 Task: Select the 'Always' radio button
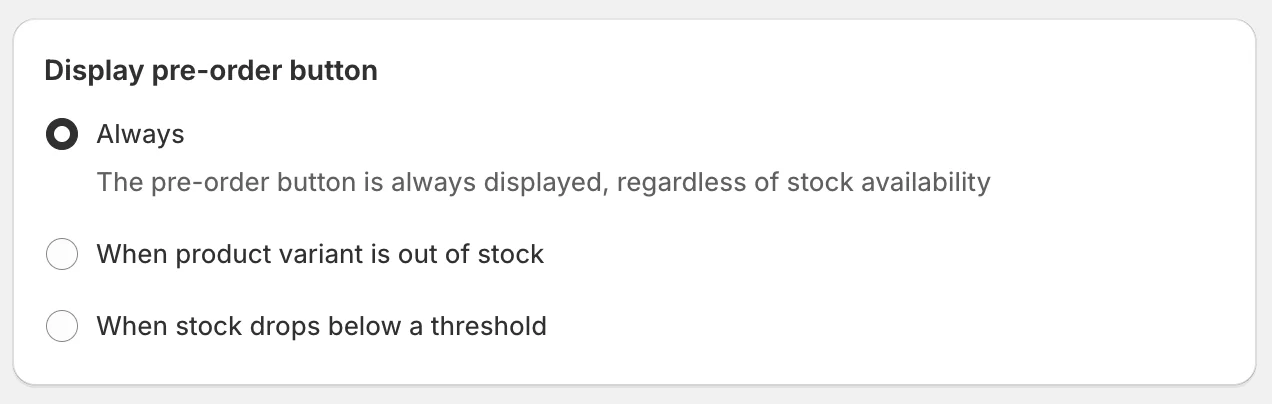[x=62, y=134]
